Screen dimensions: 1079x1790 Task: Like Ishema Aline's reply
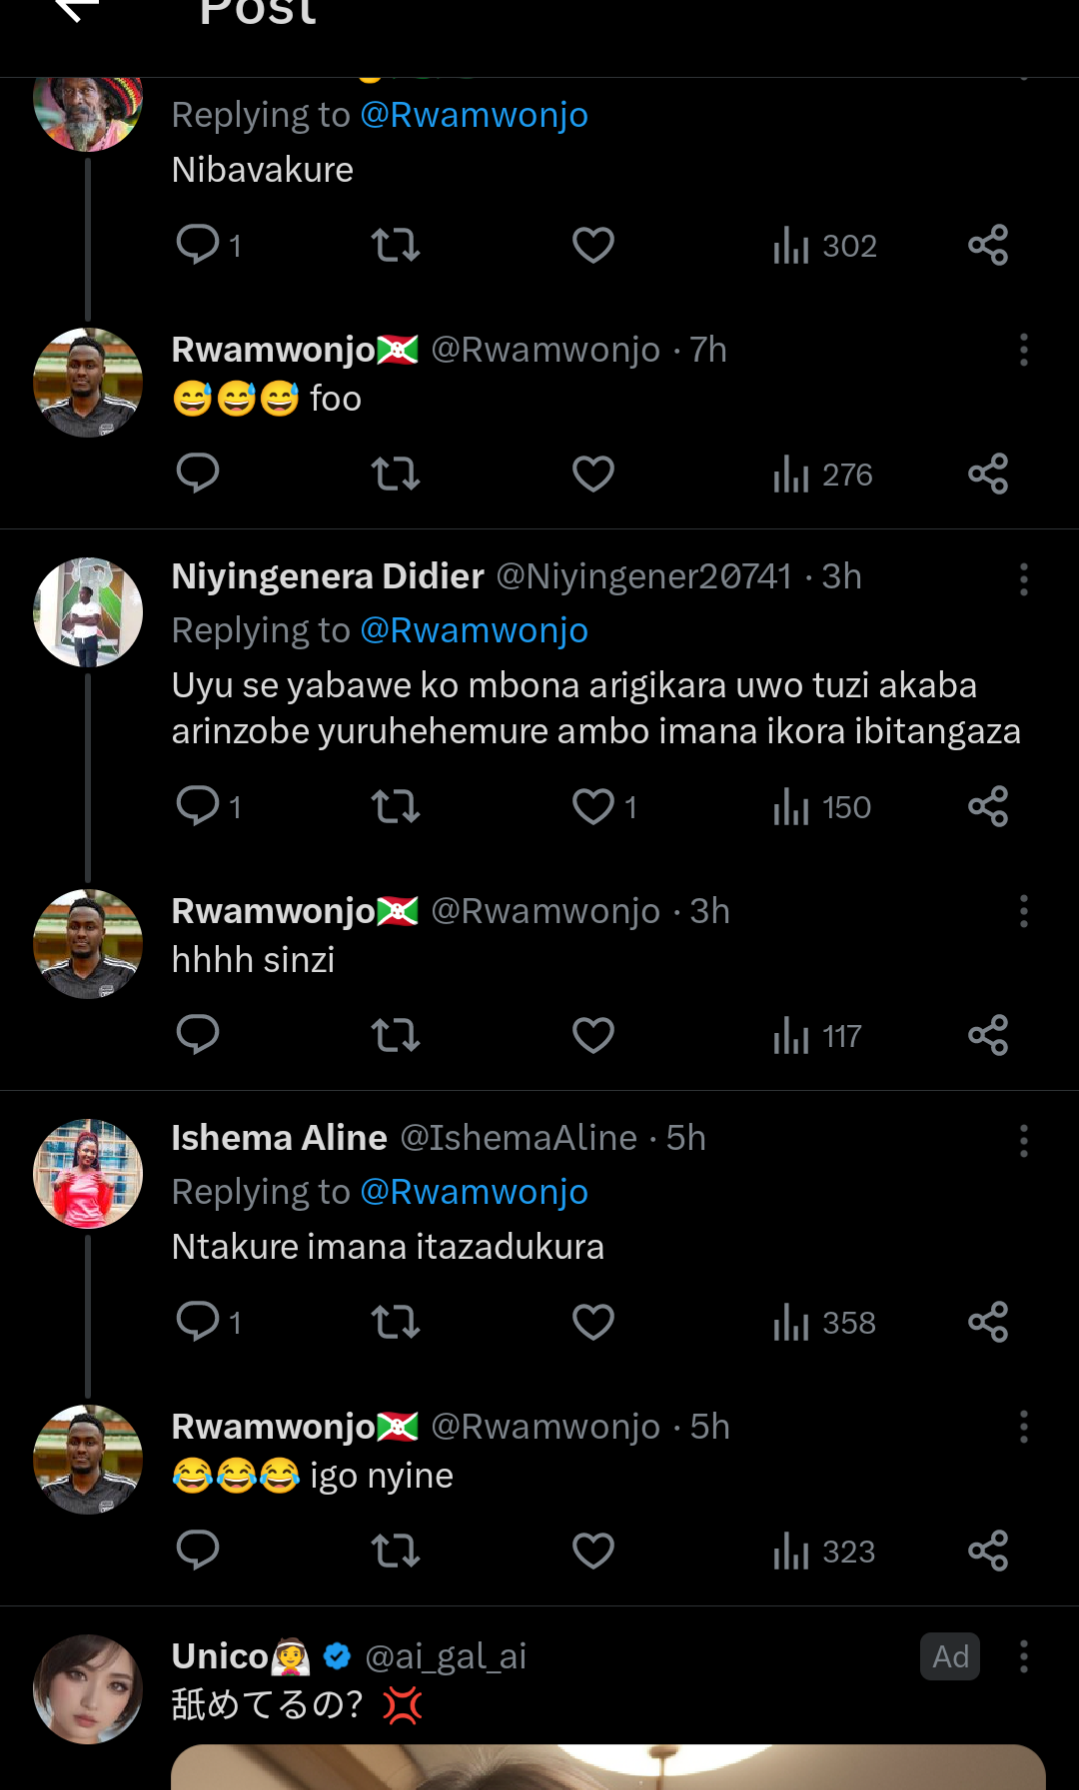593,1322
